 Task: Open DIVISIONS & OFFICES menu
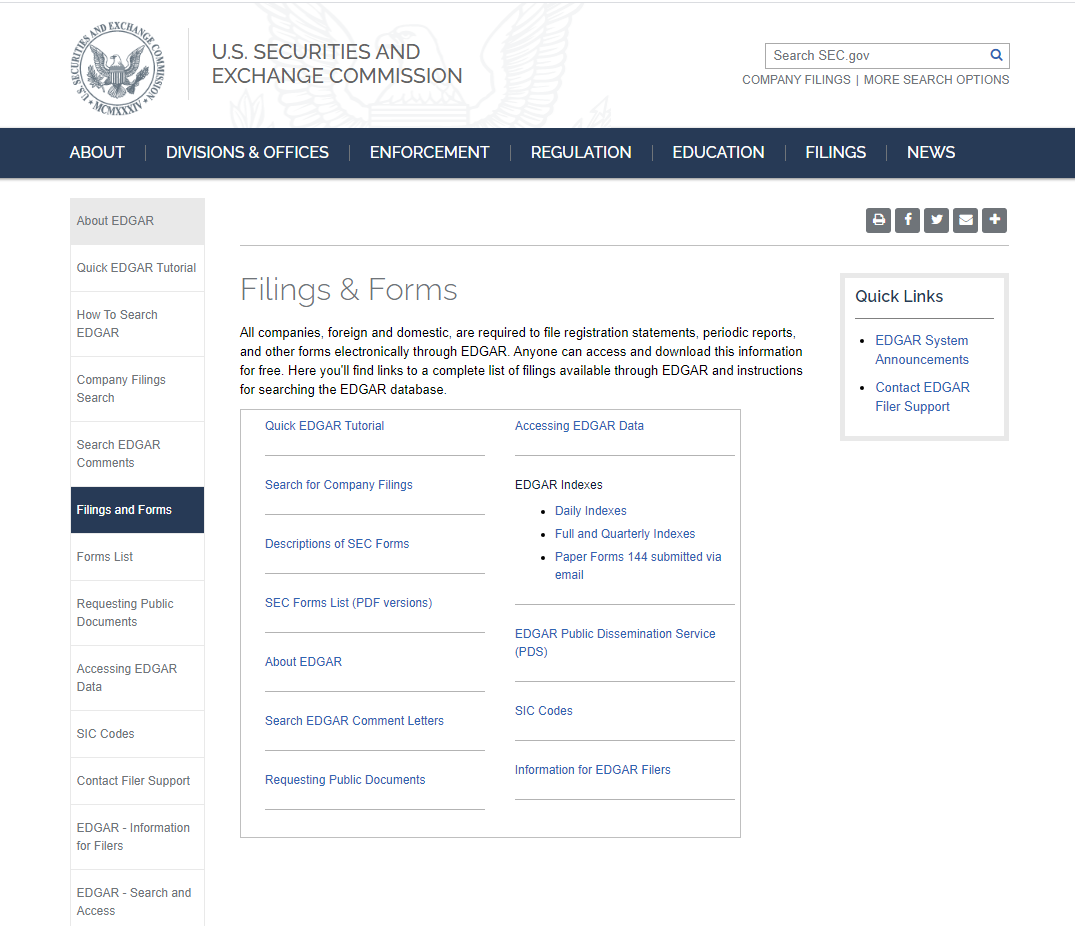(x=247, y=152)
